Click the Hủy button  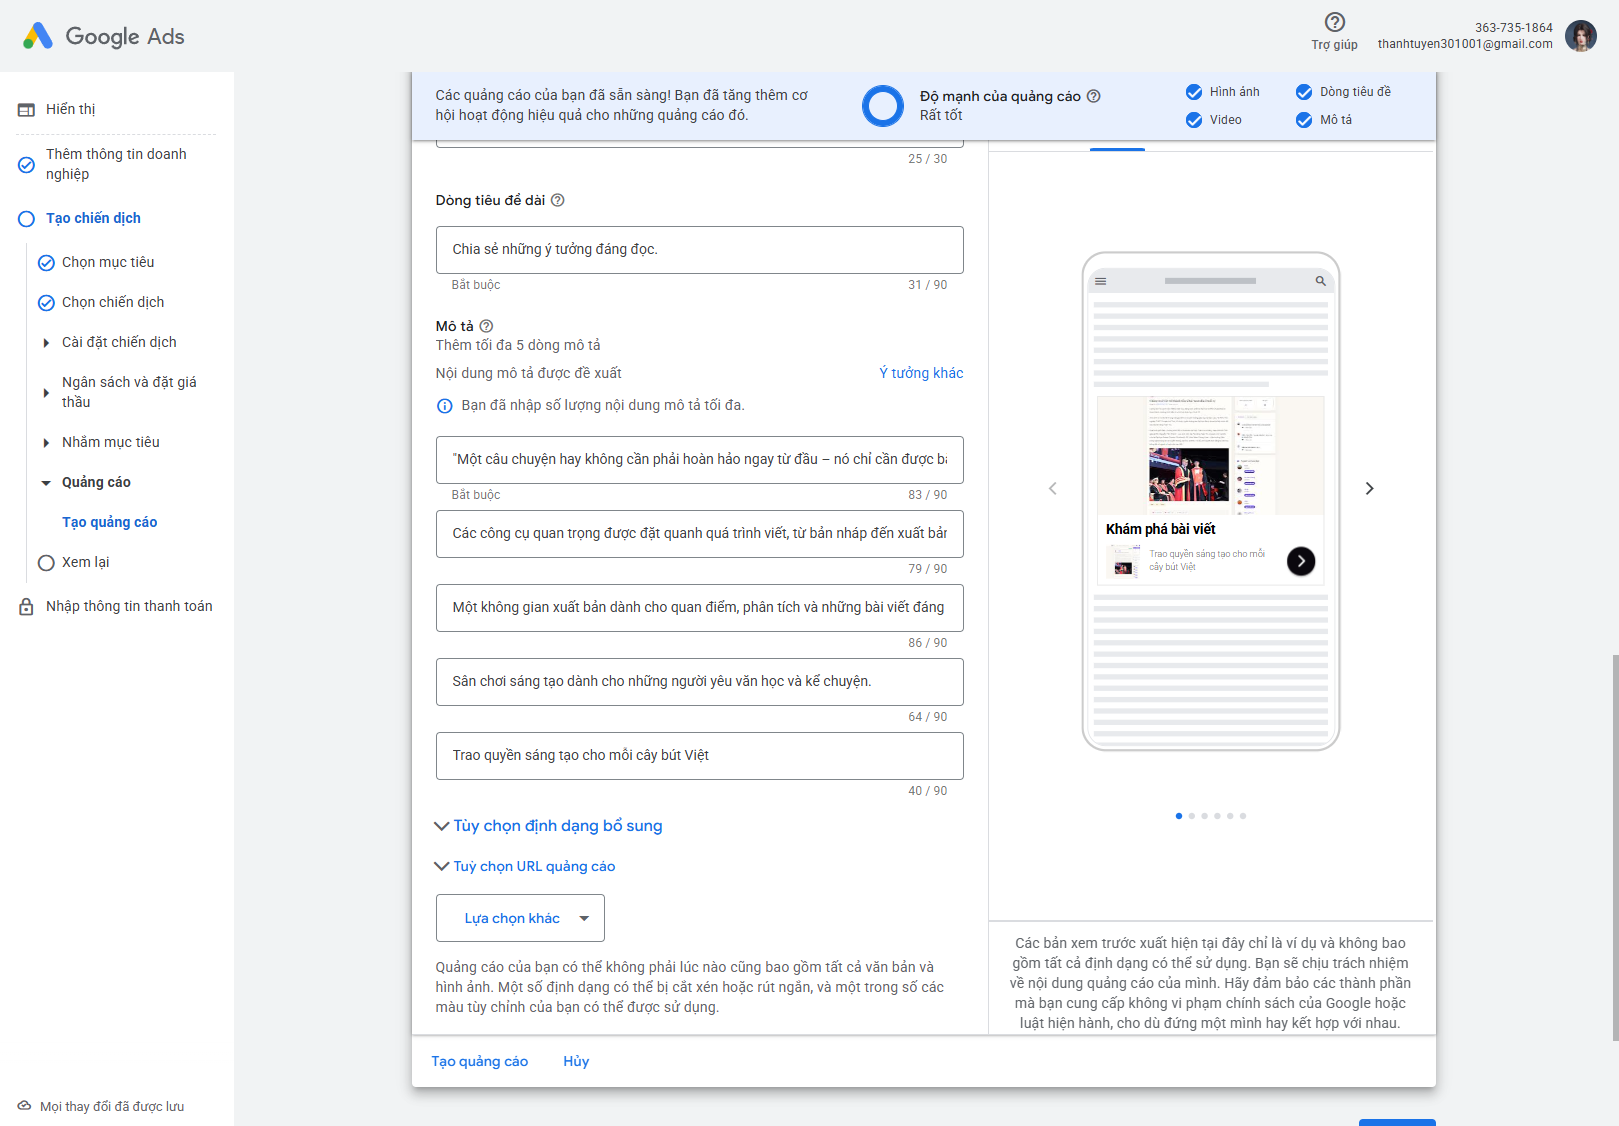576,1061
